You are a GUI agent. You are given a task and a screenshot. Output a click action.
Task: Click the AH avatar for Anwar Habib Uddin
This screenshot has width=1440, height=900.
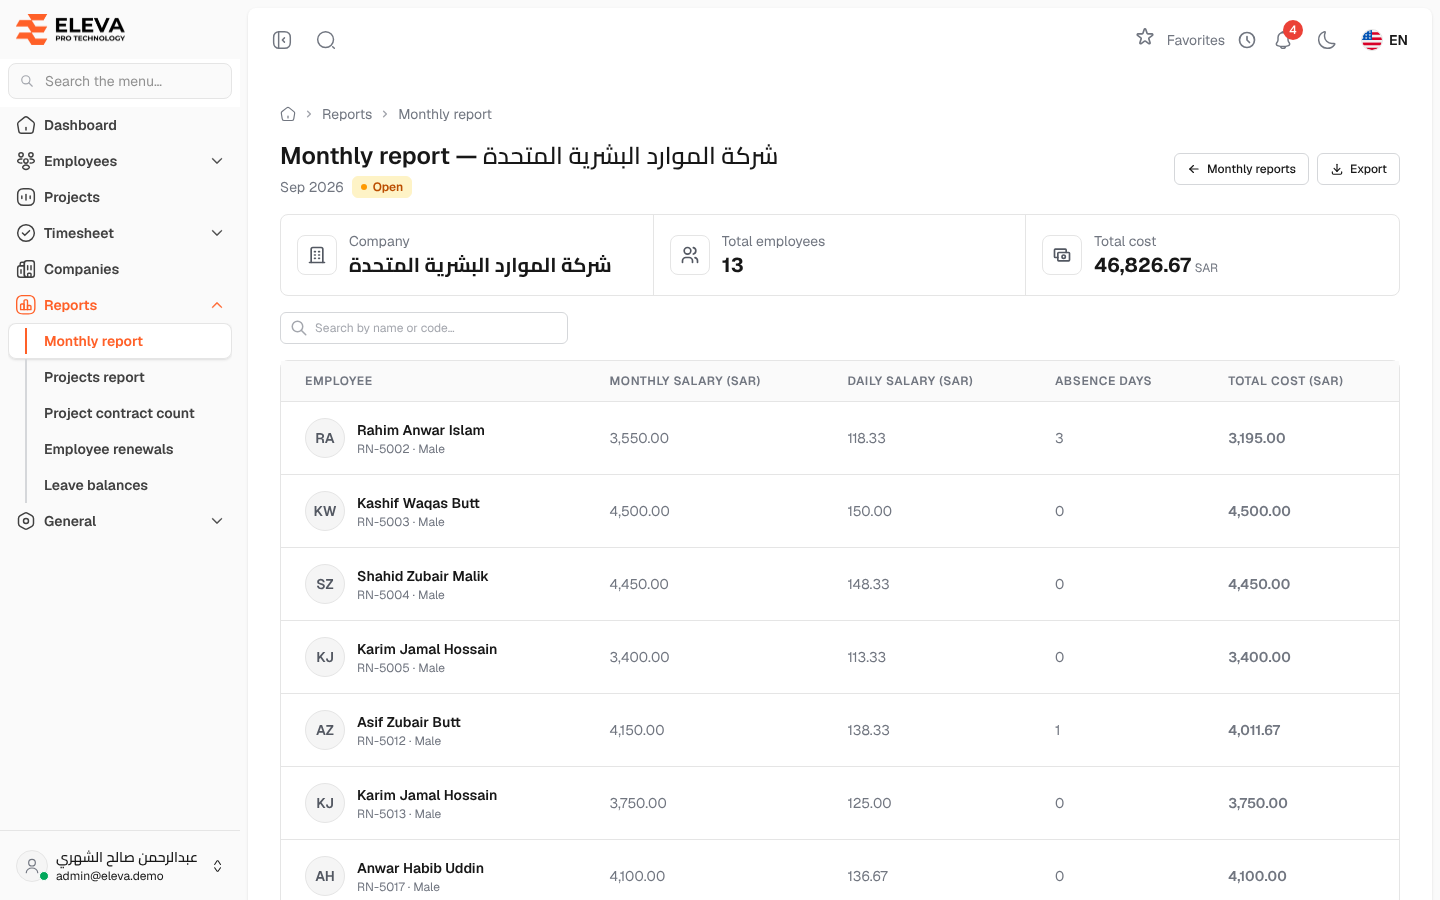325,876
